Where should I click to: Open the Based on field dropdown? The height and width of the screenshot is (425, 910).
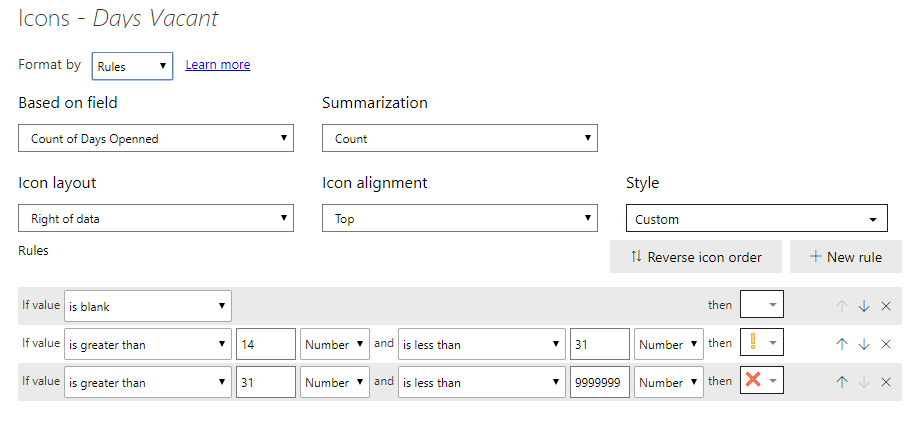pos(156,138)
